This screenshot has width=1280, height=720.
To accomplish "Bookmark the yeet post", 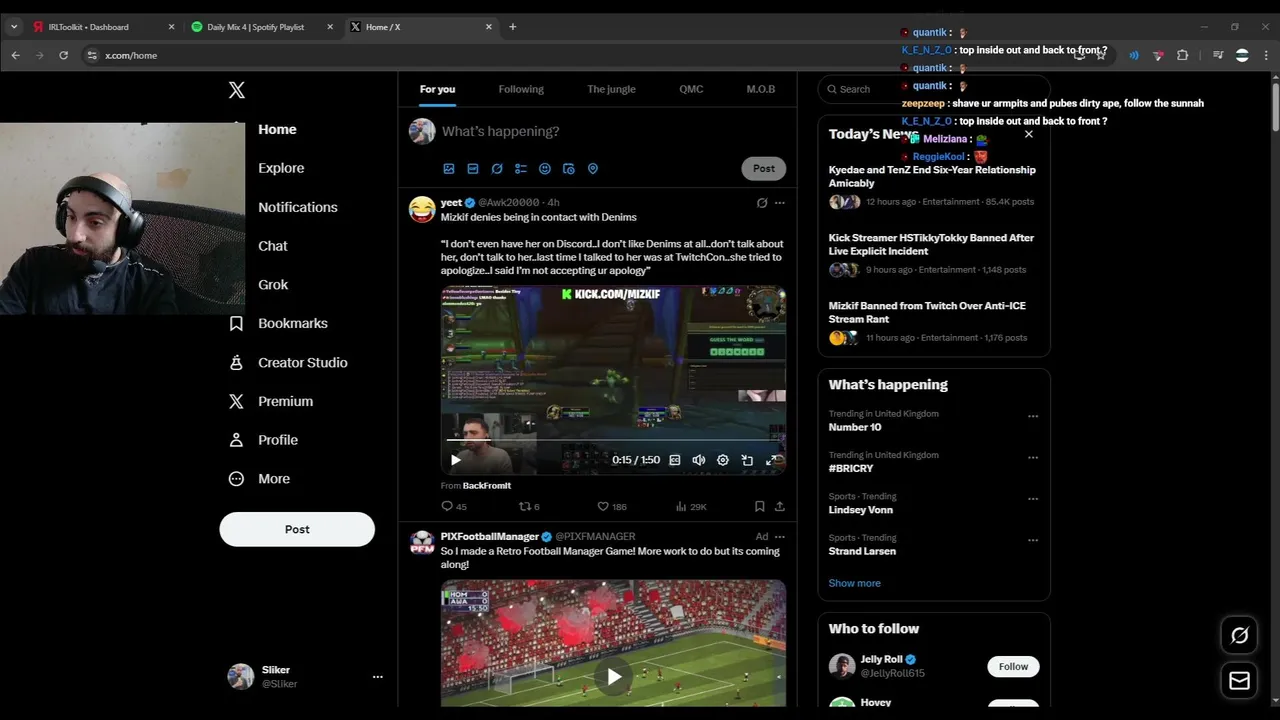I will pos(760,507).
